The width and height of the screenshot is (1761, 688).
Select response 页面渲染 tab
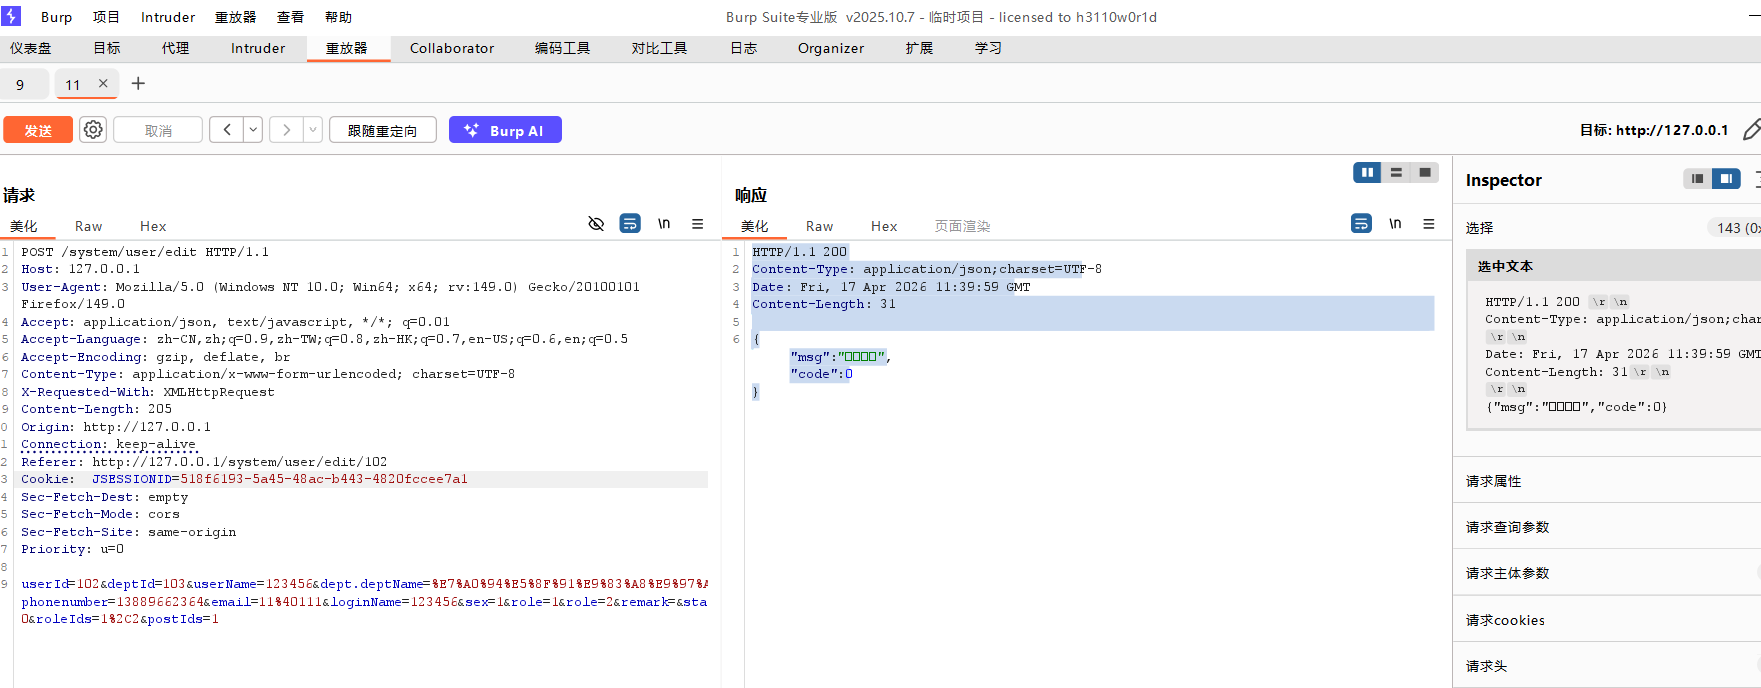click(x=962, y=226)
